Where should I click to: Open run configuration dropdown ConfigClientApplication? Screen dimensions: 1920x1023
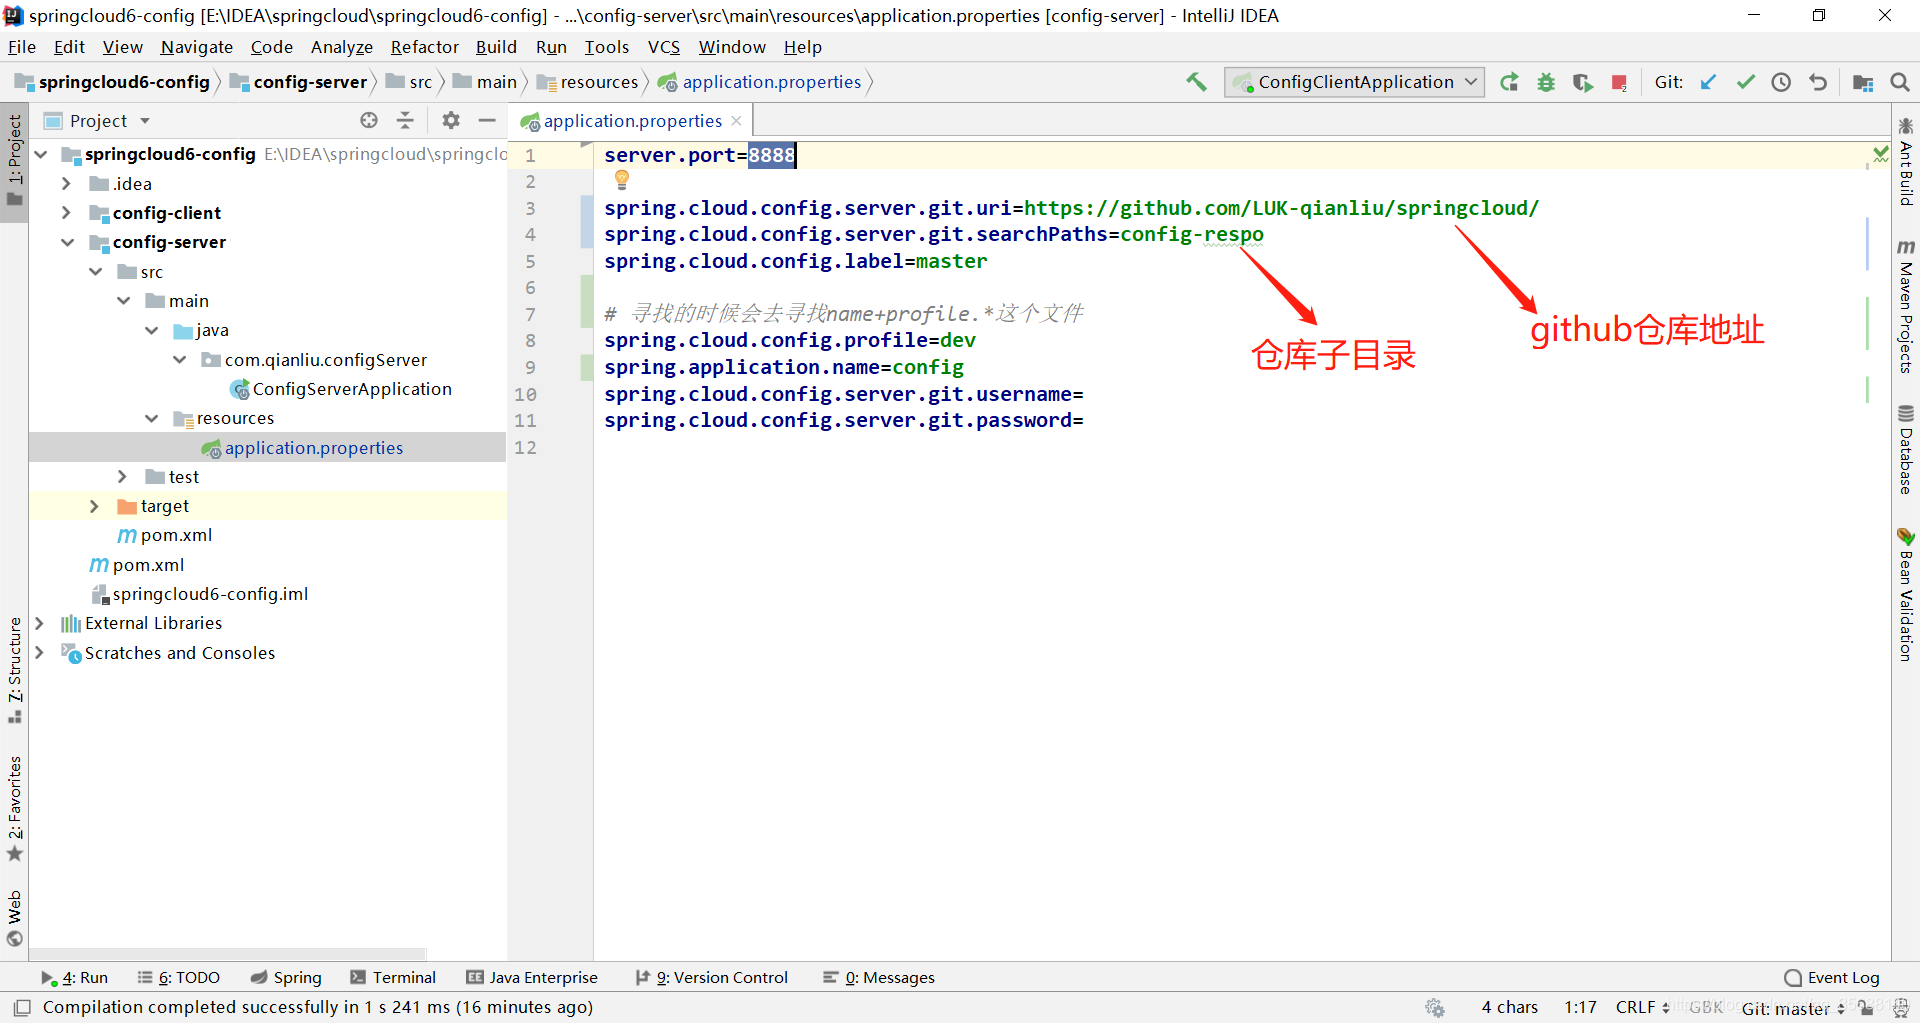[x=1354, y=82]
